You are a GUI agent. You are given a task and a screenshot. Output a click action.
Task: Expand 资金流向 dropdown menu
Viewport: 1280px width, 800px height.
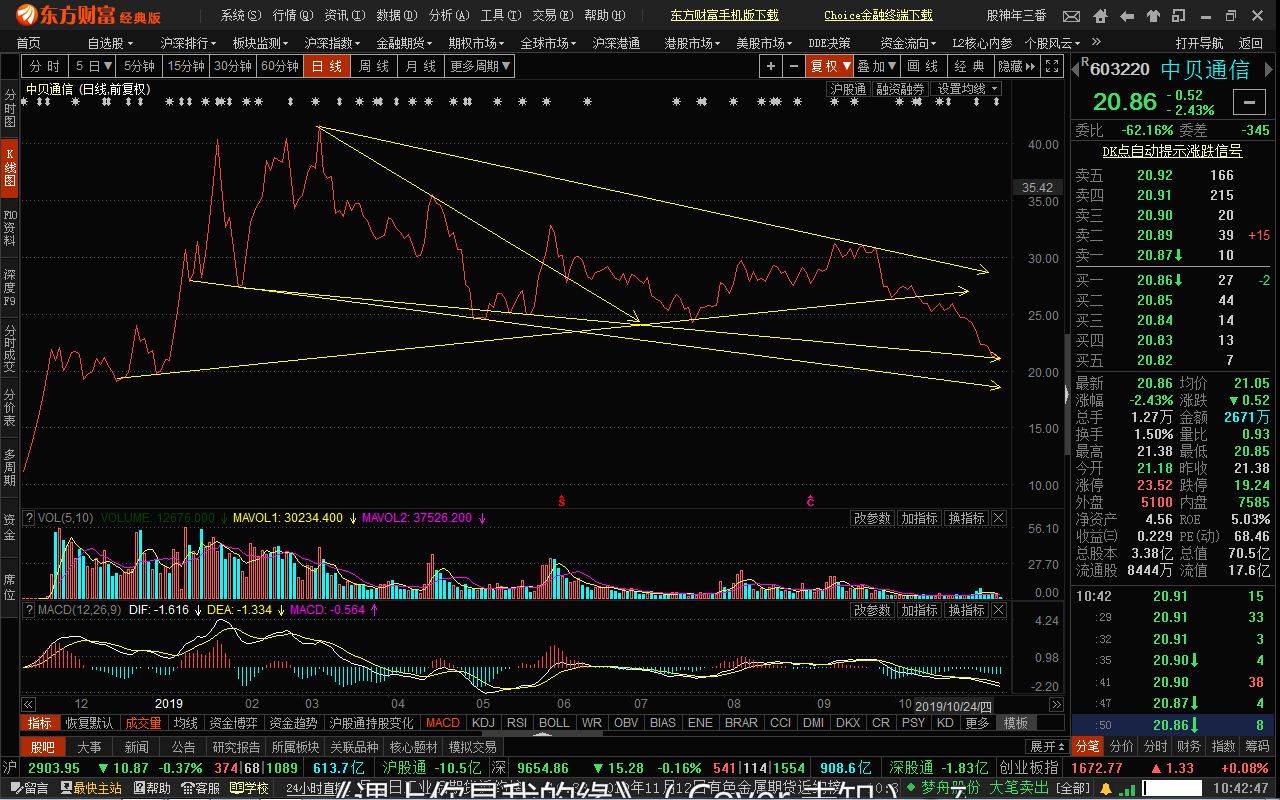[x=908, y=43]
